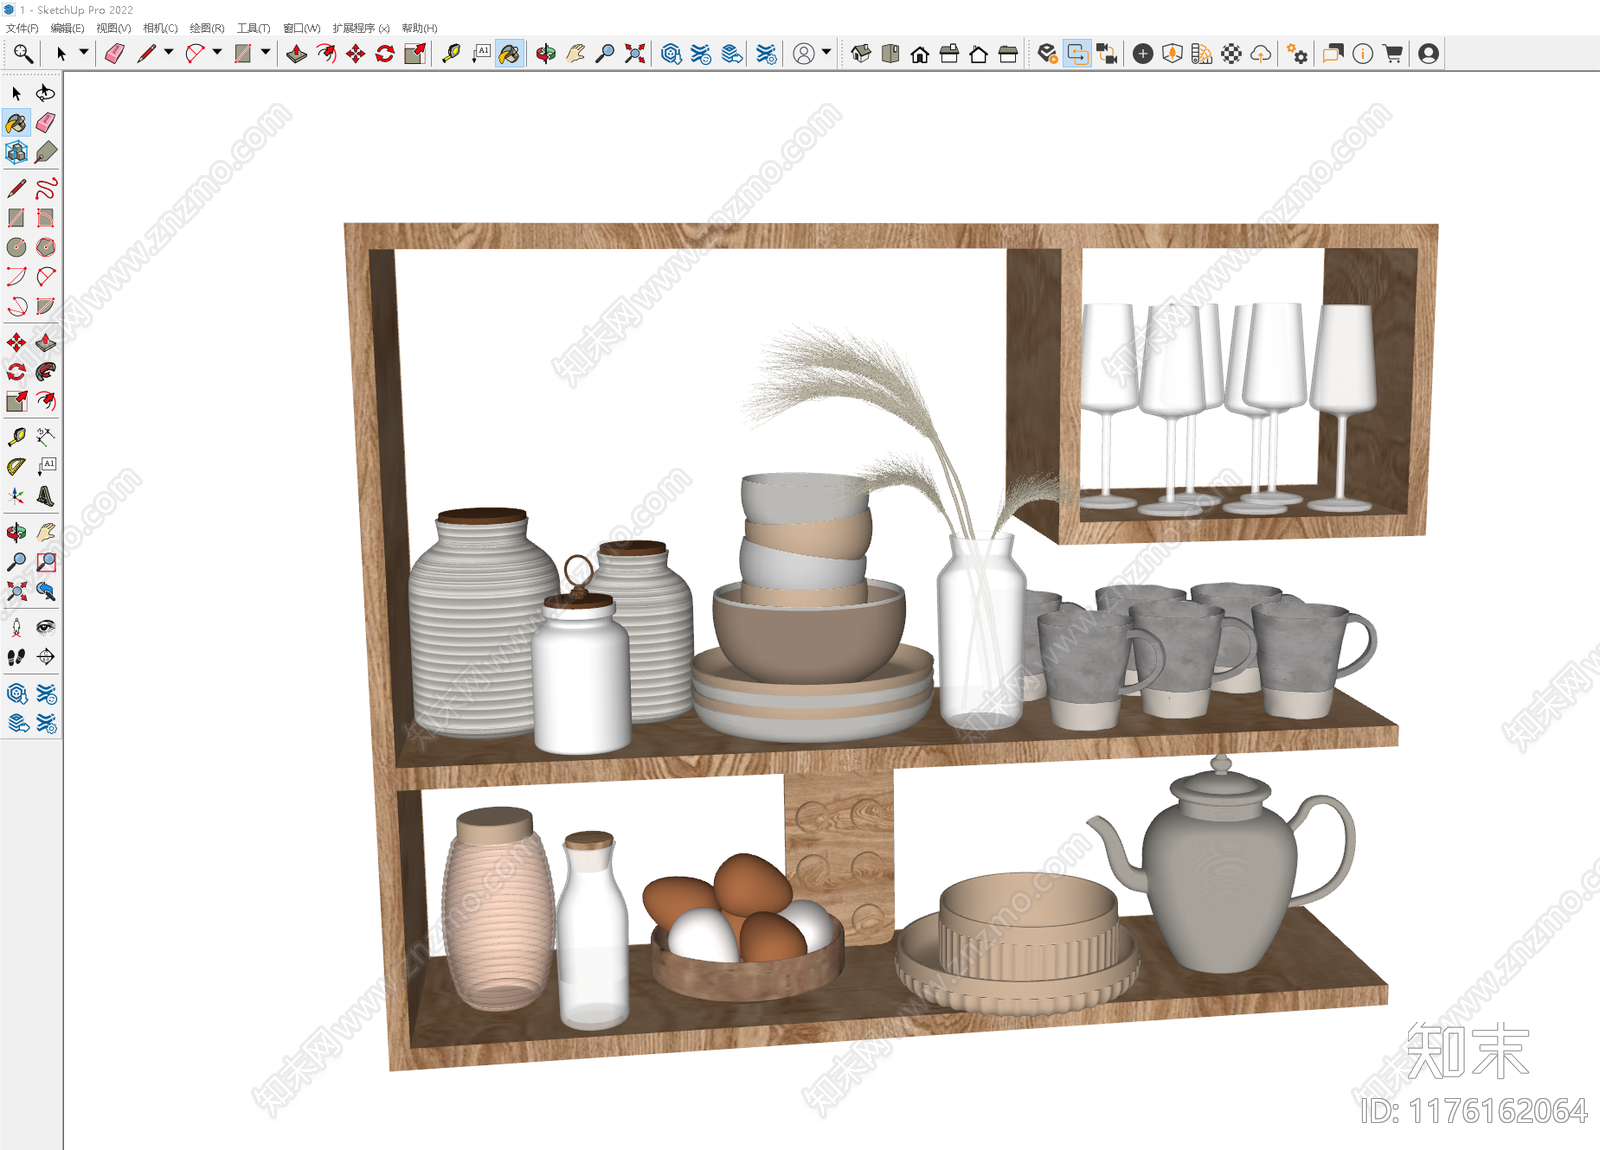Select the Walk footprints tool
This screenshot has height=1150, width=1600.
click(16, 657)
